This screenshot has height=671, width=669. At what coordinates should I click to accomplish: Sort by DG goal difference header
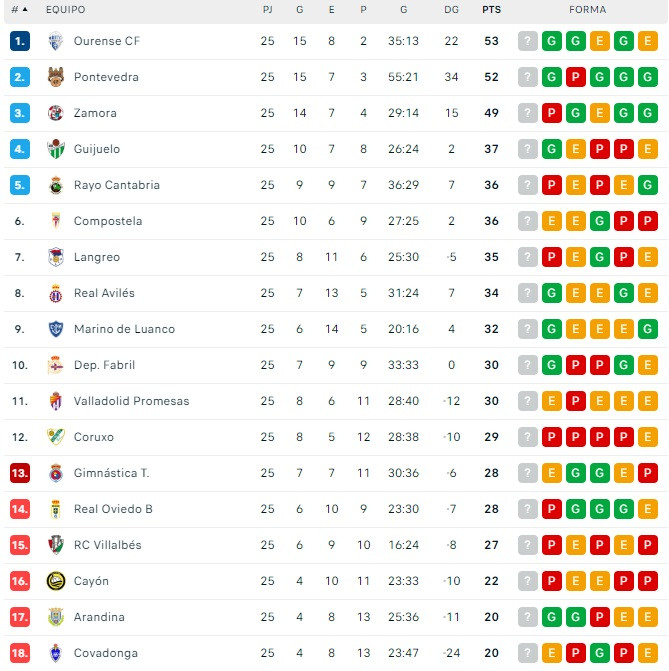[451, 9]
